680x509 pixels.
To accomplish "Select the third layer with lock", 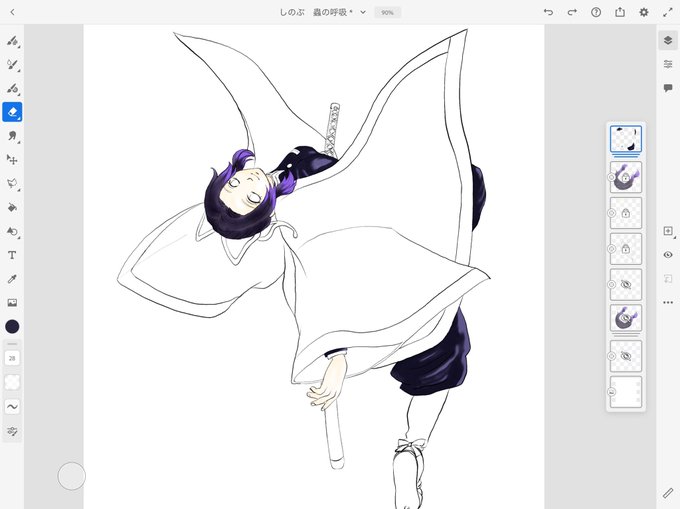I will pos(626,213).
